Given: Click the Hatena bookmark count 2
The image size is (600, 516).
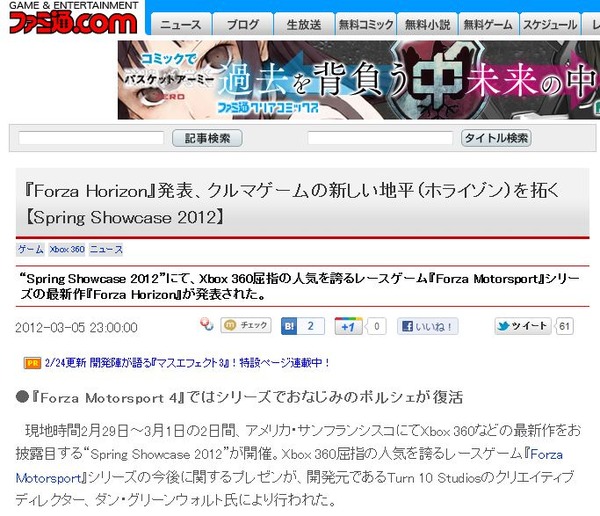Looking at the screenshot, I should point(311,326).
